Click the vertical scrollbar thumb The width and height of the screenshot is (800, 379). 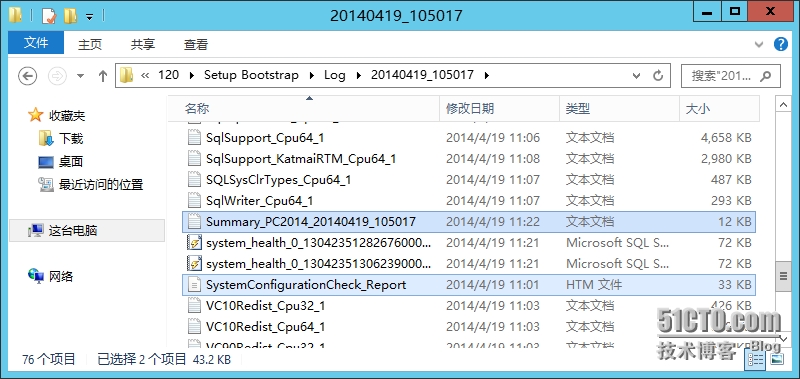[x=783, y=275]
